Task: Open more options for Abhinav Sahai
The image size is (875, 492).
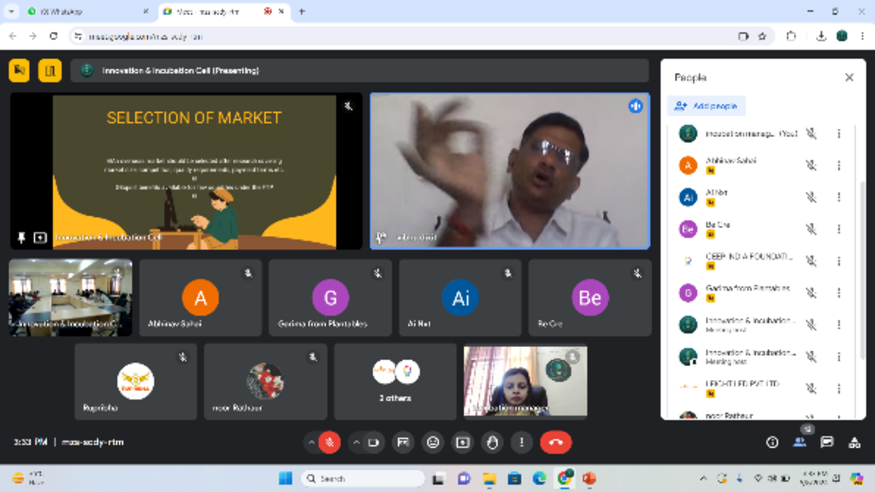Action: [838, 166]
